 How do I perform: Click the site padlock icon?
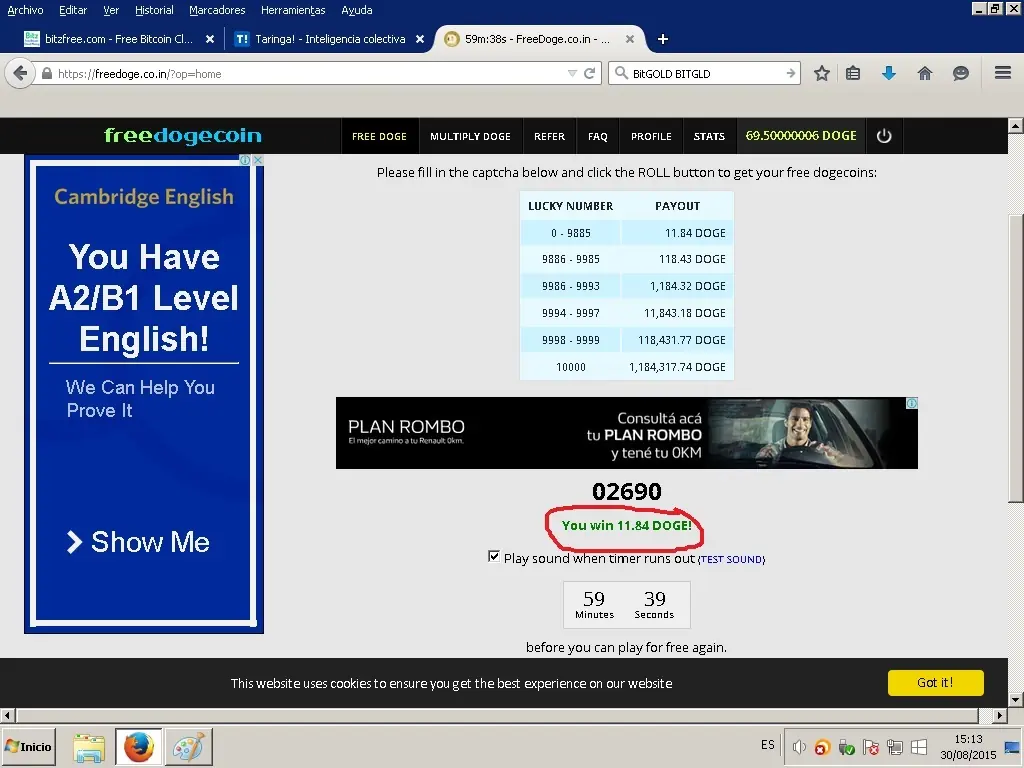point(46,73)
